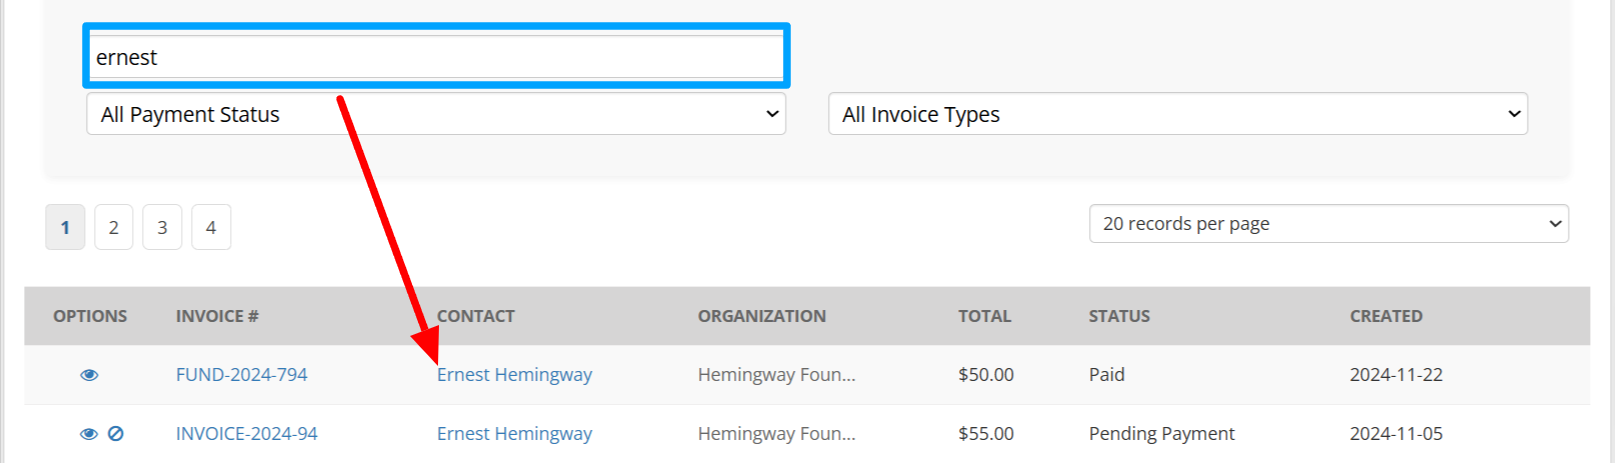Click the search field containing "ernest"
Viewport: 1615px width, 463px height.
pos(436,57)
